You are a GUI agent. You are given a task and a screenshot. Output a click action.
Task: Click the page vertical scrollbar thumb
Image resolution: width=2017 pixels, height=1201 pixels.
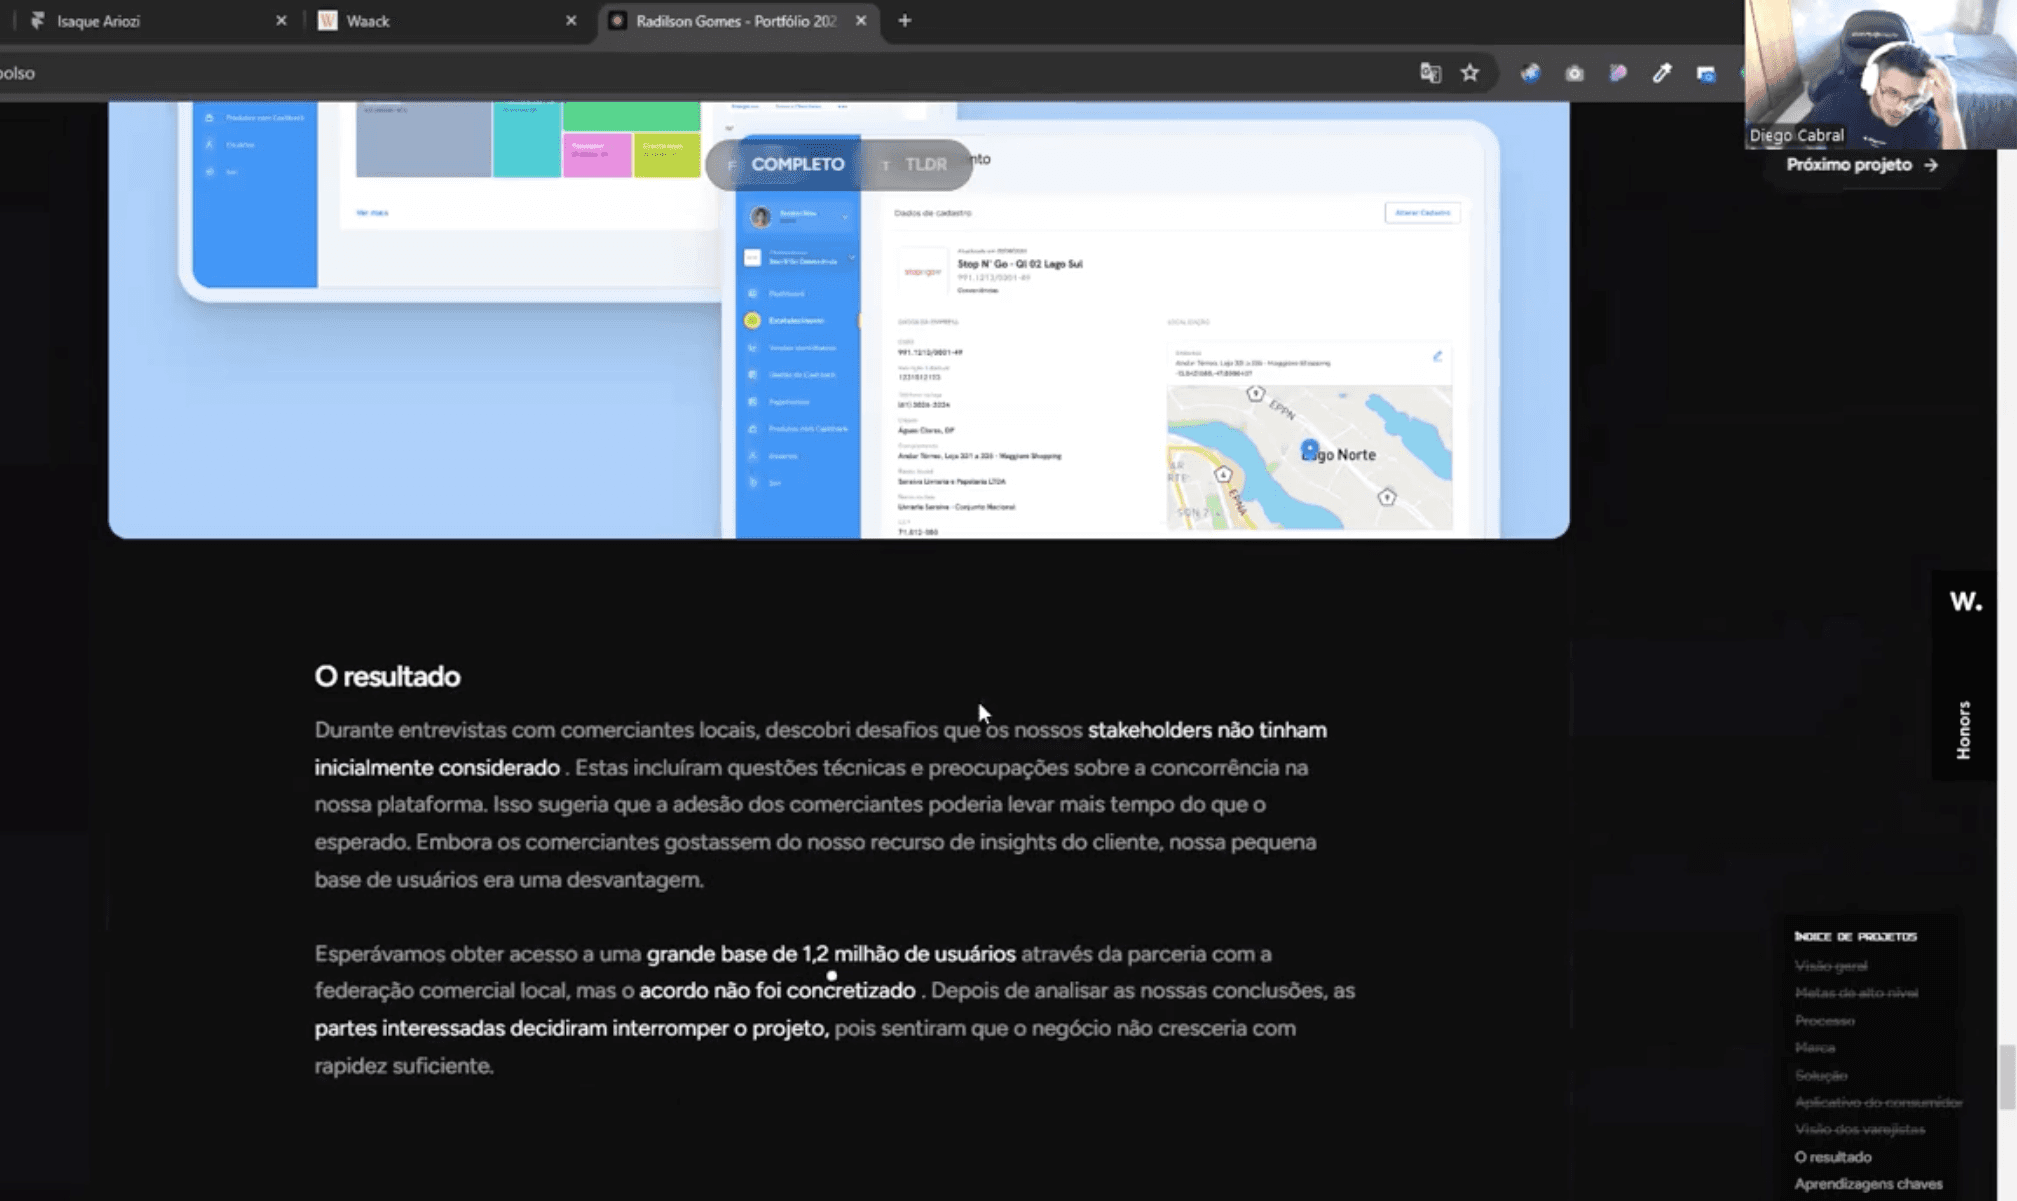(x=2007, y=1077)
